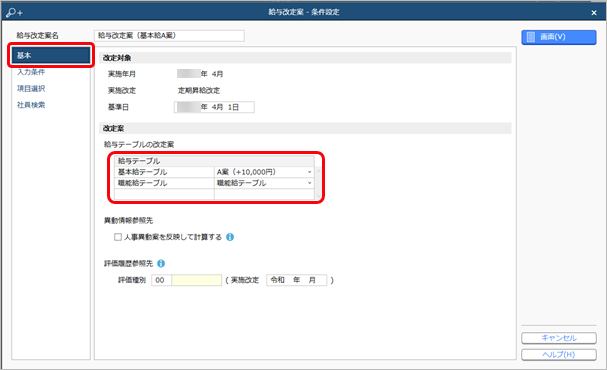
Task: Click the search-plus icon in title bar
Action: pyautogui.click(x=14, y=12)
